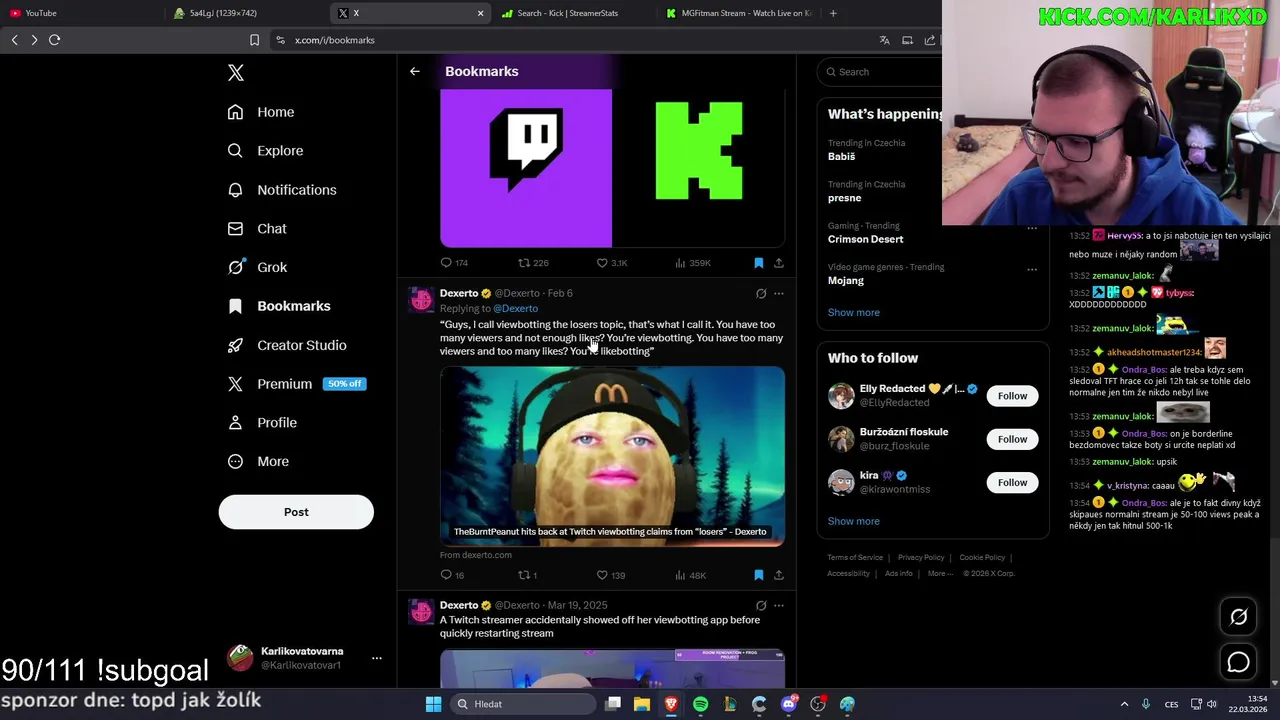Remove bookmark on Twitch Kick image post
Screen dimensions: 1280x720
click(759, 263)
